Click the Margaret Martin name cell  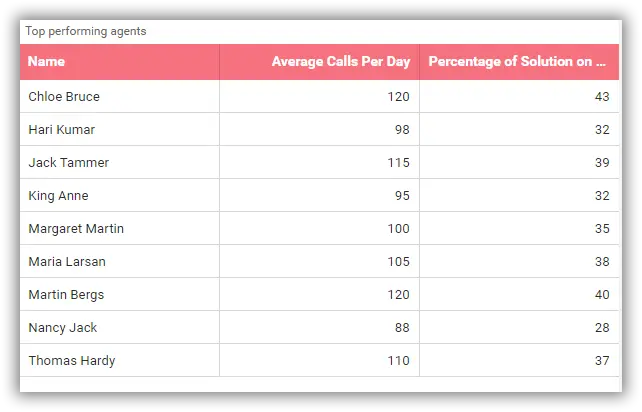click(x=76, y=229)
